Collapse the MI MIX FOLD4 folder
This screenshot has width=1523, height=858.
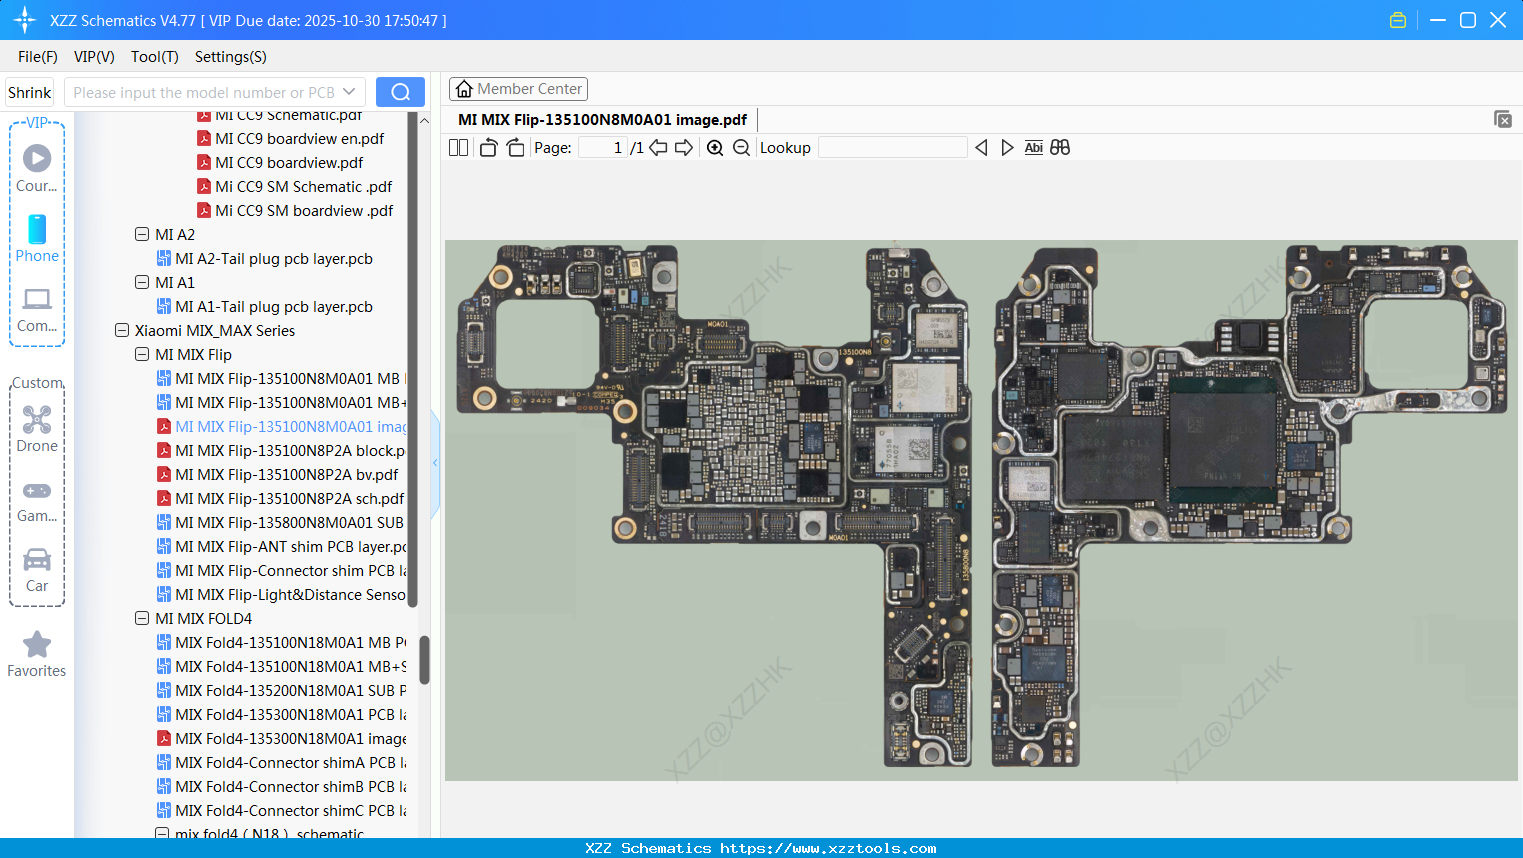click(142, 619)
